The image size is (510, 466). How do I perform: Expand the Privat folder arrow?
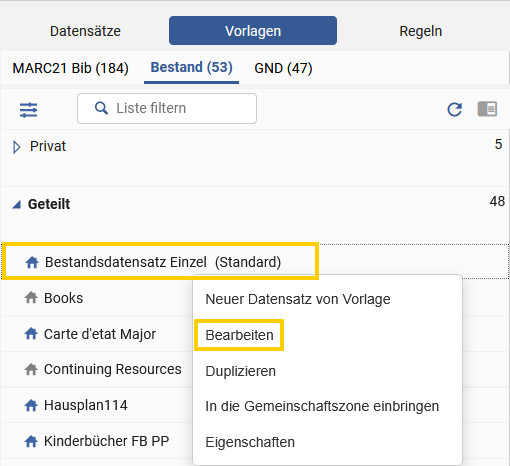16,147
